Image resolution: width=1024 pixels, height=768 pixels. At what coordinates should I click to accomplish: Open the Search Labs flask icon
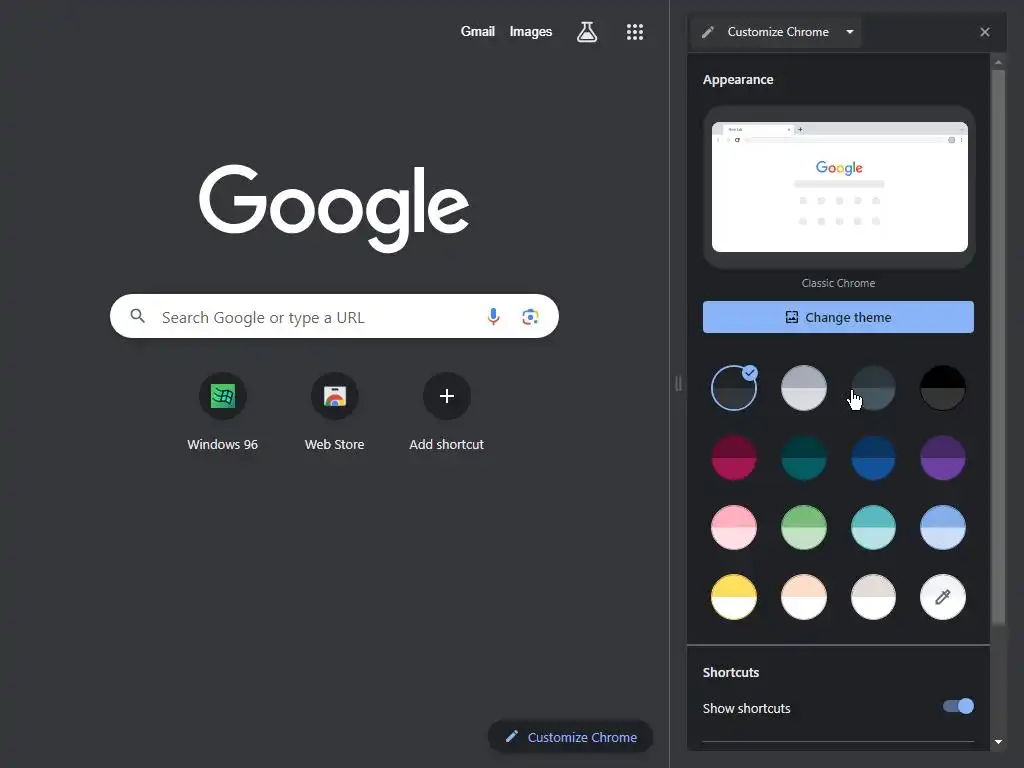click(x=586, y=32)
